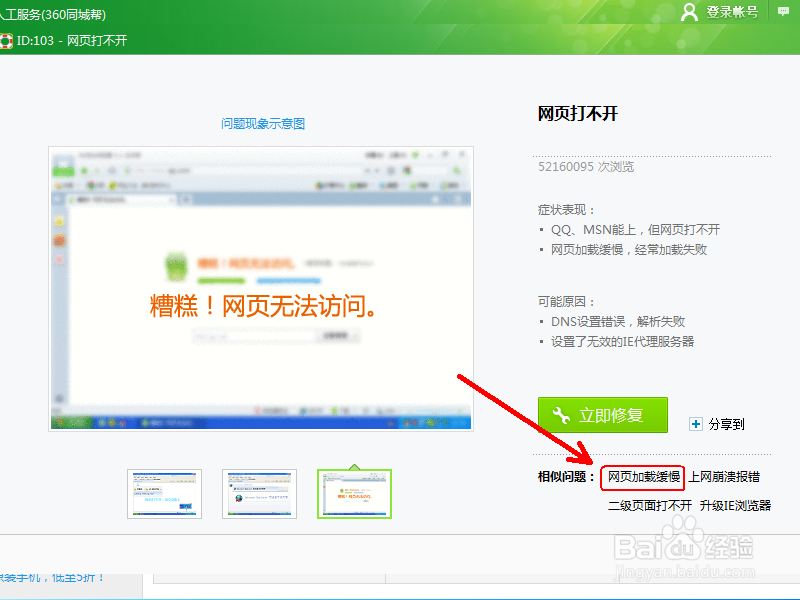Viewport: 800px width, 600px height.
Task: Select the first screenshot thumbnail
Action: click(x=164, y=494)
